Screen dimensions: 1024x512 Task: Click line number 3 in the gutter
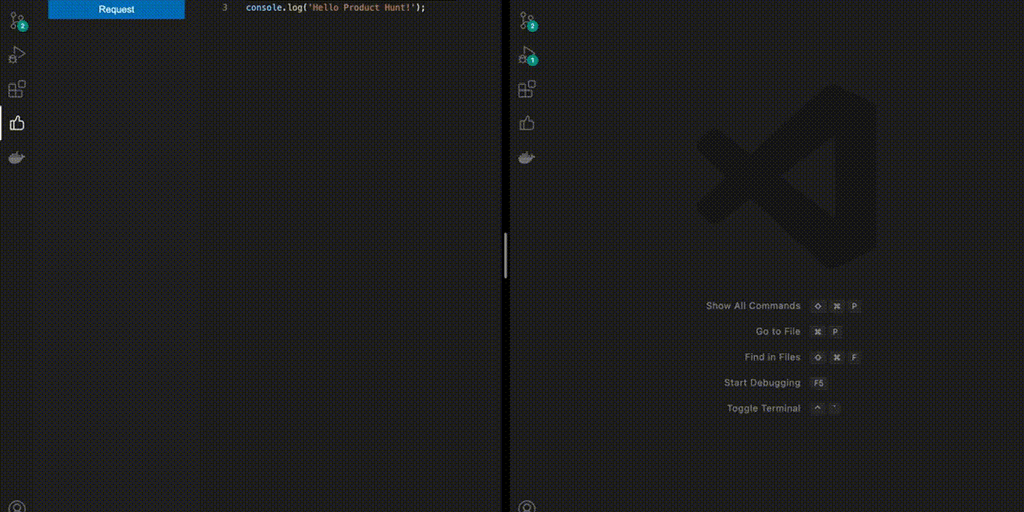(223, 7)
